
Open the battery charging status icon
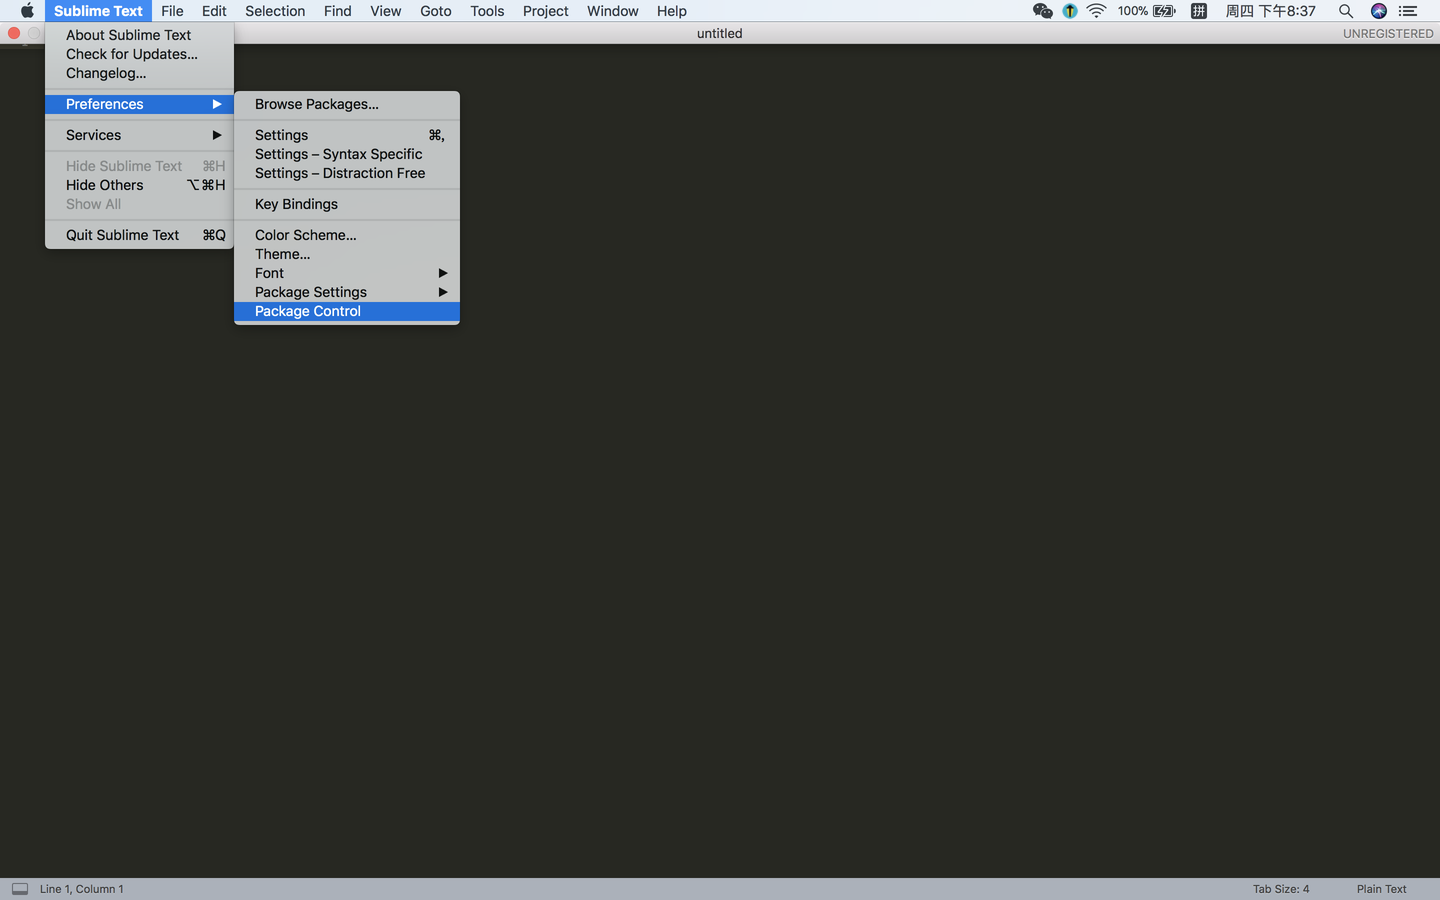(x=1162, y=11)
